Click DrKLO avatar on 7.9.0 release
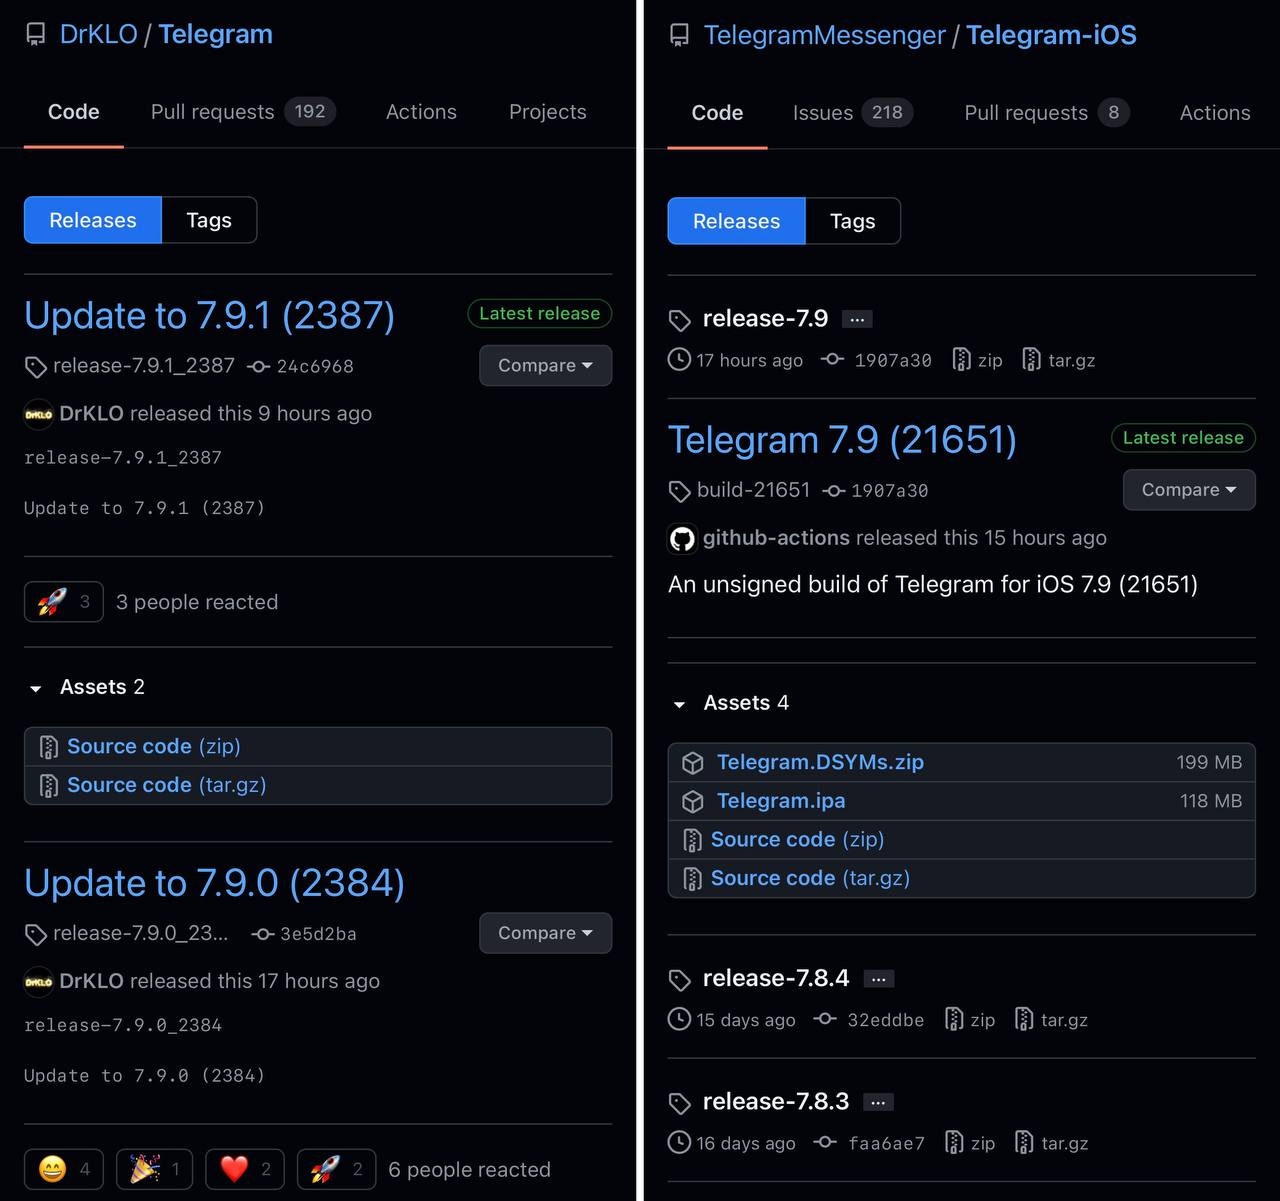This screenshot has height=1201, width=1280. 39,982
